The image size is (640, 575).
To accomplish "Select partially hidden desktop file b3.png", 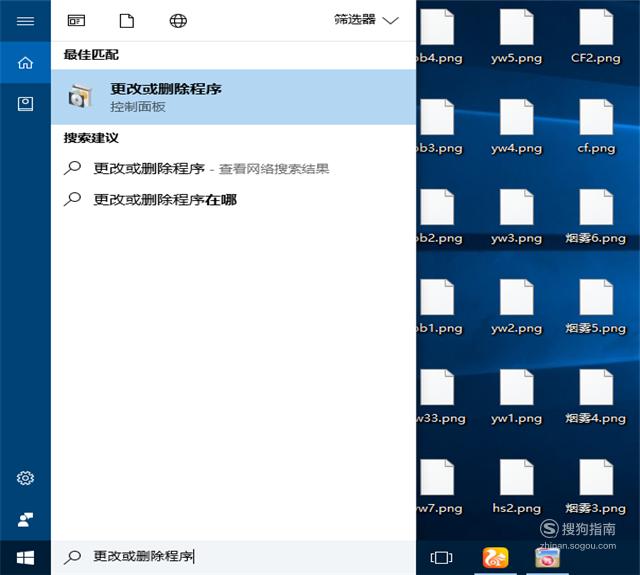I will click(440, 127).
